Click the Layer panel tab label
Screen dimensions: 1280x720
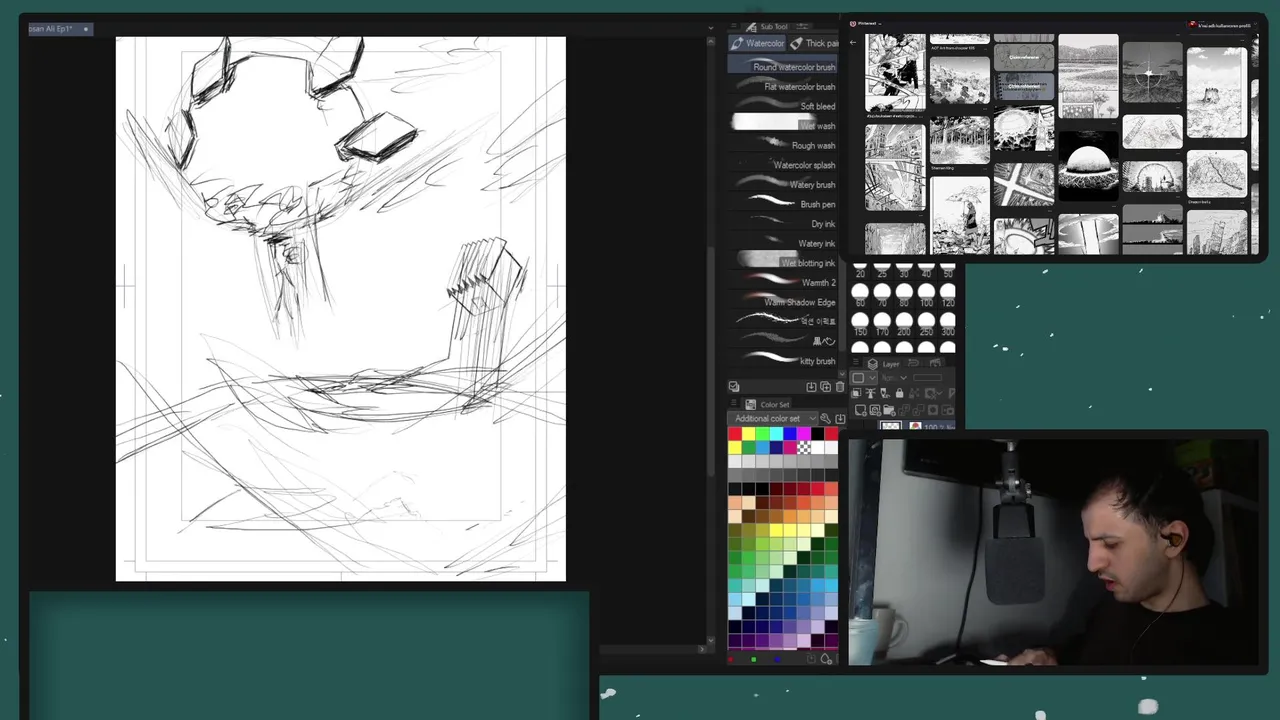click(x=891, y=364)
